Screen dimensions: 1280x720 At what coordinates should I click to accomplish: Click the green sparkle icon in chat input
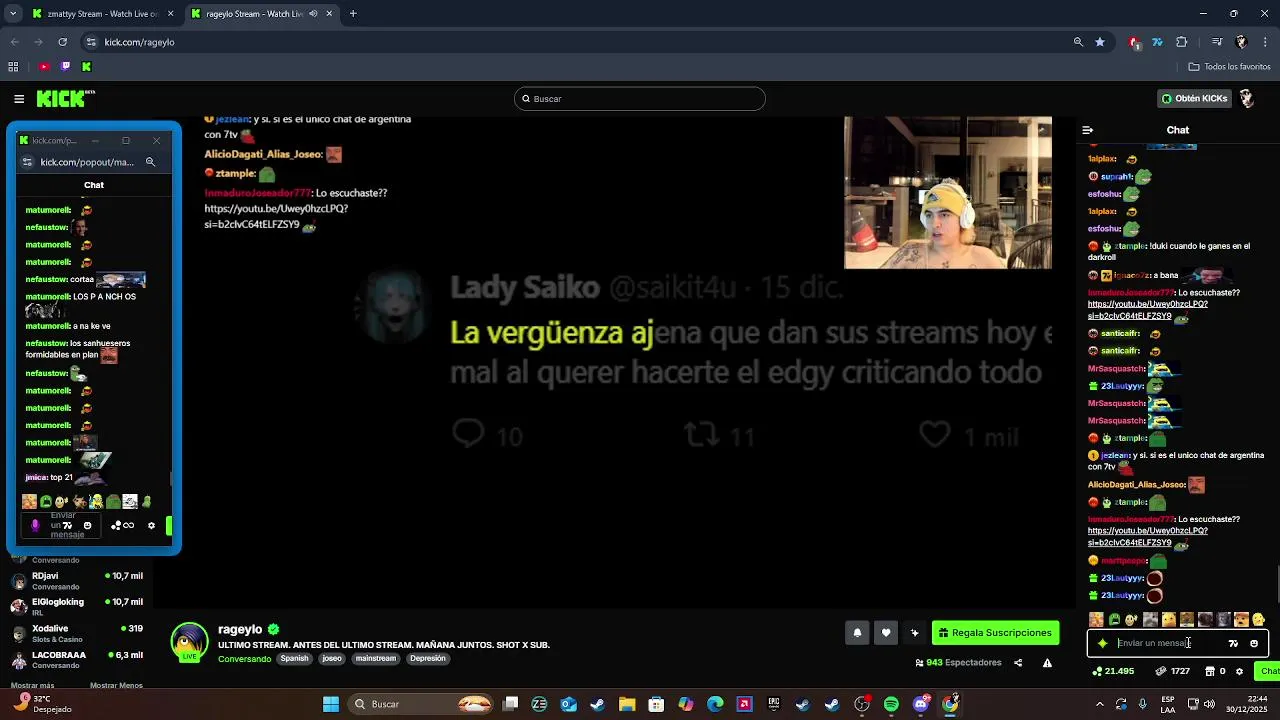point(1103,643)
